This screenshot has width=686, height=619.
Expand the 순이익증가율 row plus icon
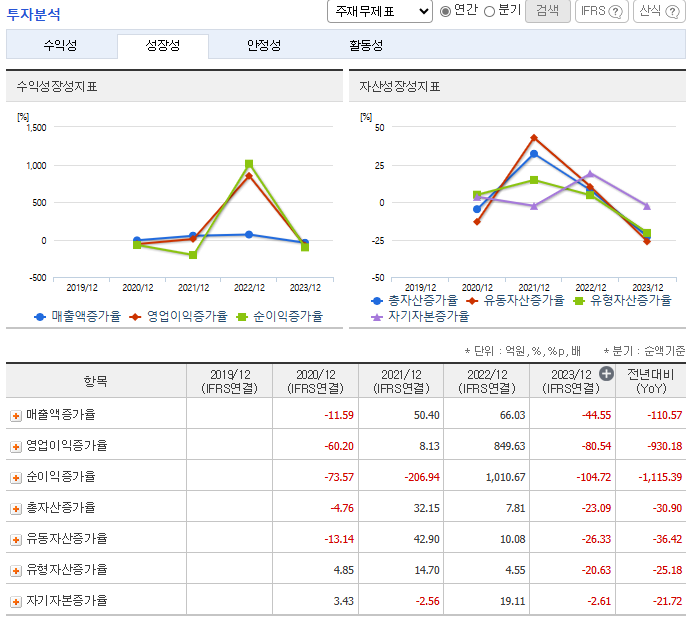[16, 478]
